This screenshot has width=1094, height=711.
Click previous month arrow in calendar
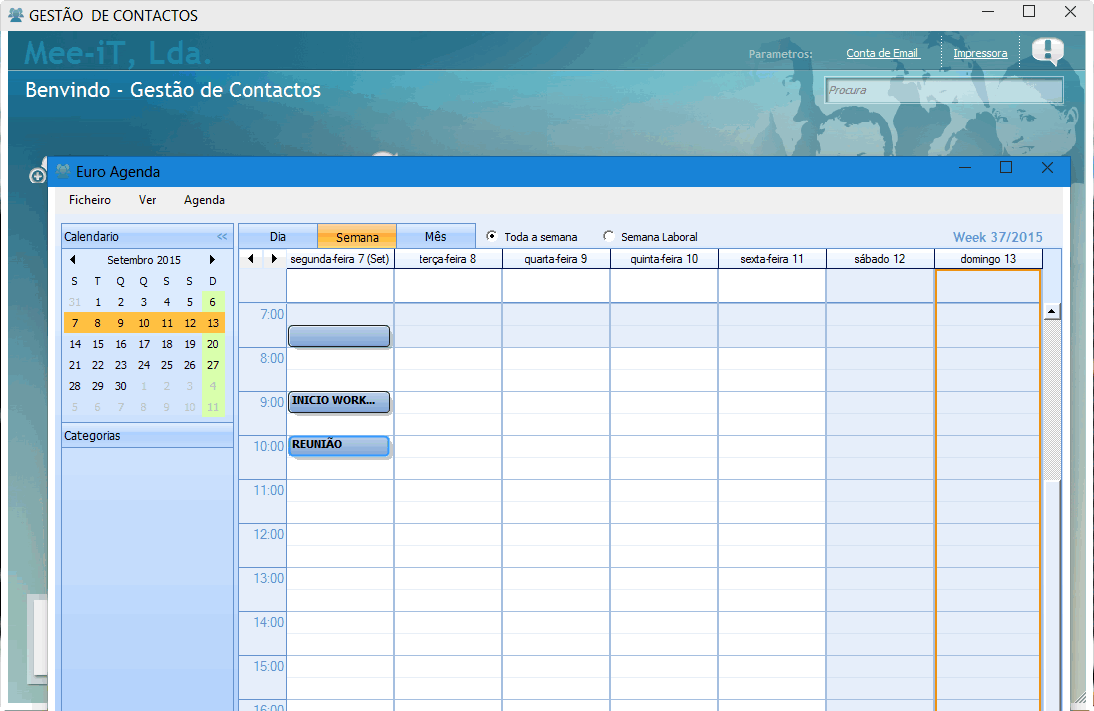tap(72, 260)
